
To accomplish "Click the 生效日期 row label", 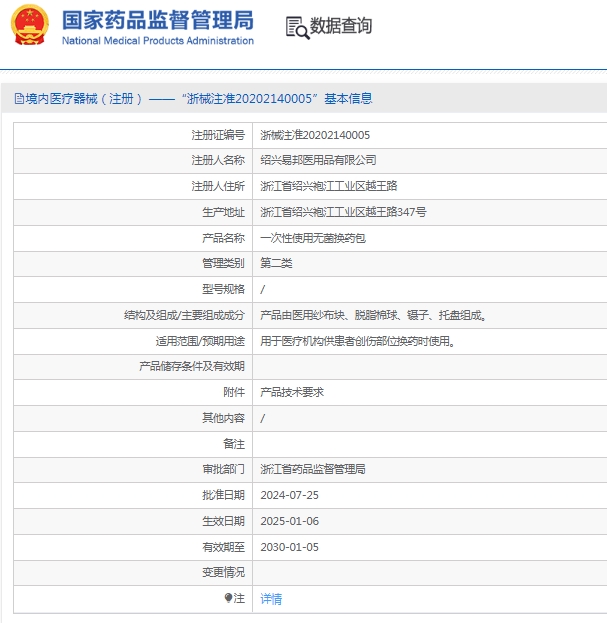I will click(223, 521).
